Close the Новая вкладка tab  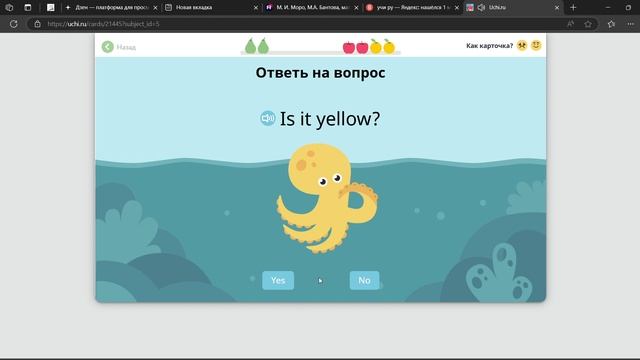256,8
